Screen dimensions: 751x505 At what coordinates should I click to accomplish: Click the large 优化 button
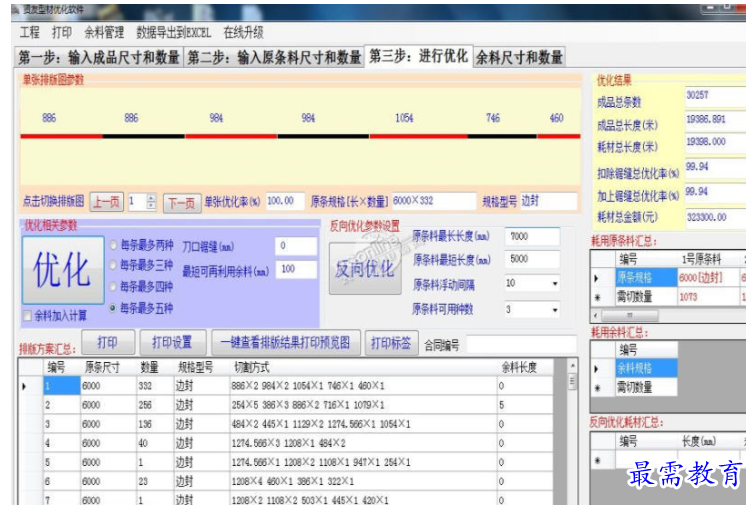click(63, 270)
